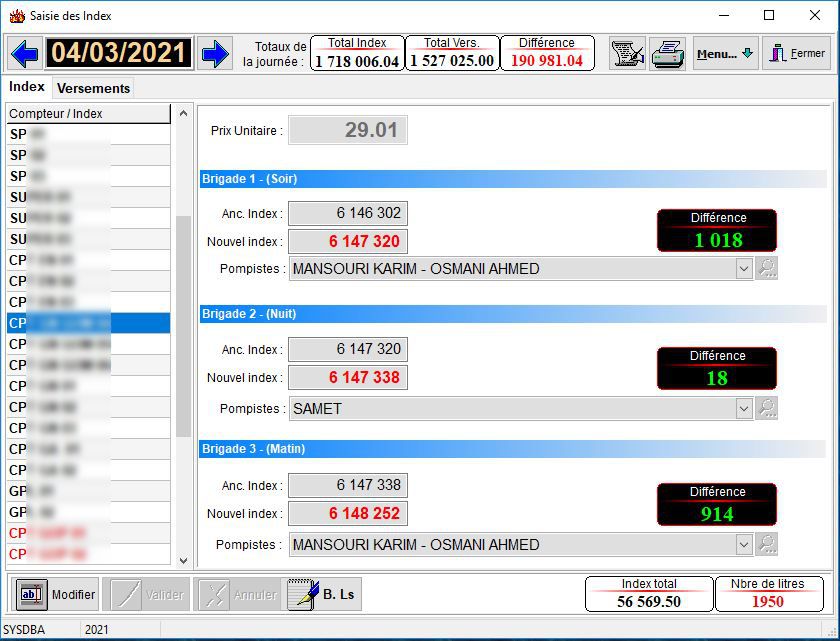This screenshot has width=840, height=641.
Task: Click the top Différence value 190 981.04
Action: 547,61
